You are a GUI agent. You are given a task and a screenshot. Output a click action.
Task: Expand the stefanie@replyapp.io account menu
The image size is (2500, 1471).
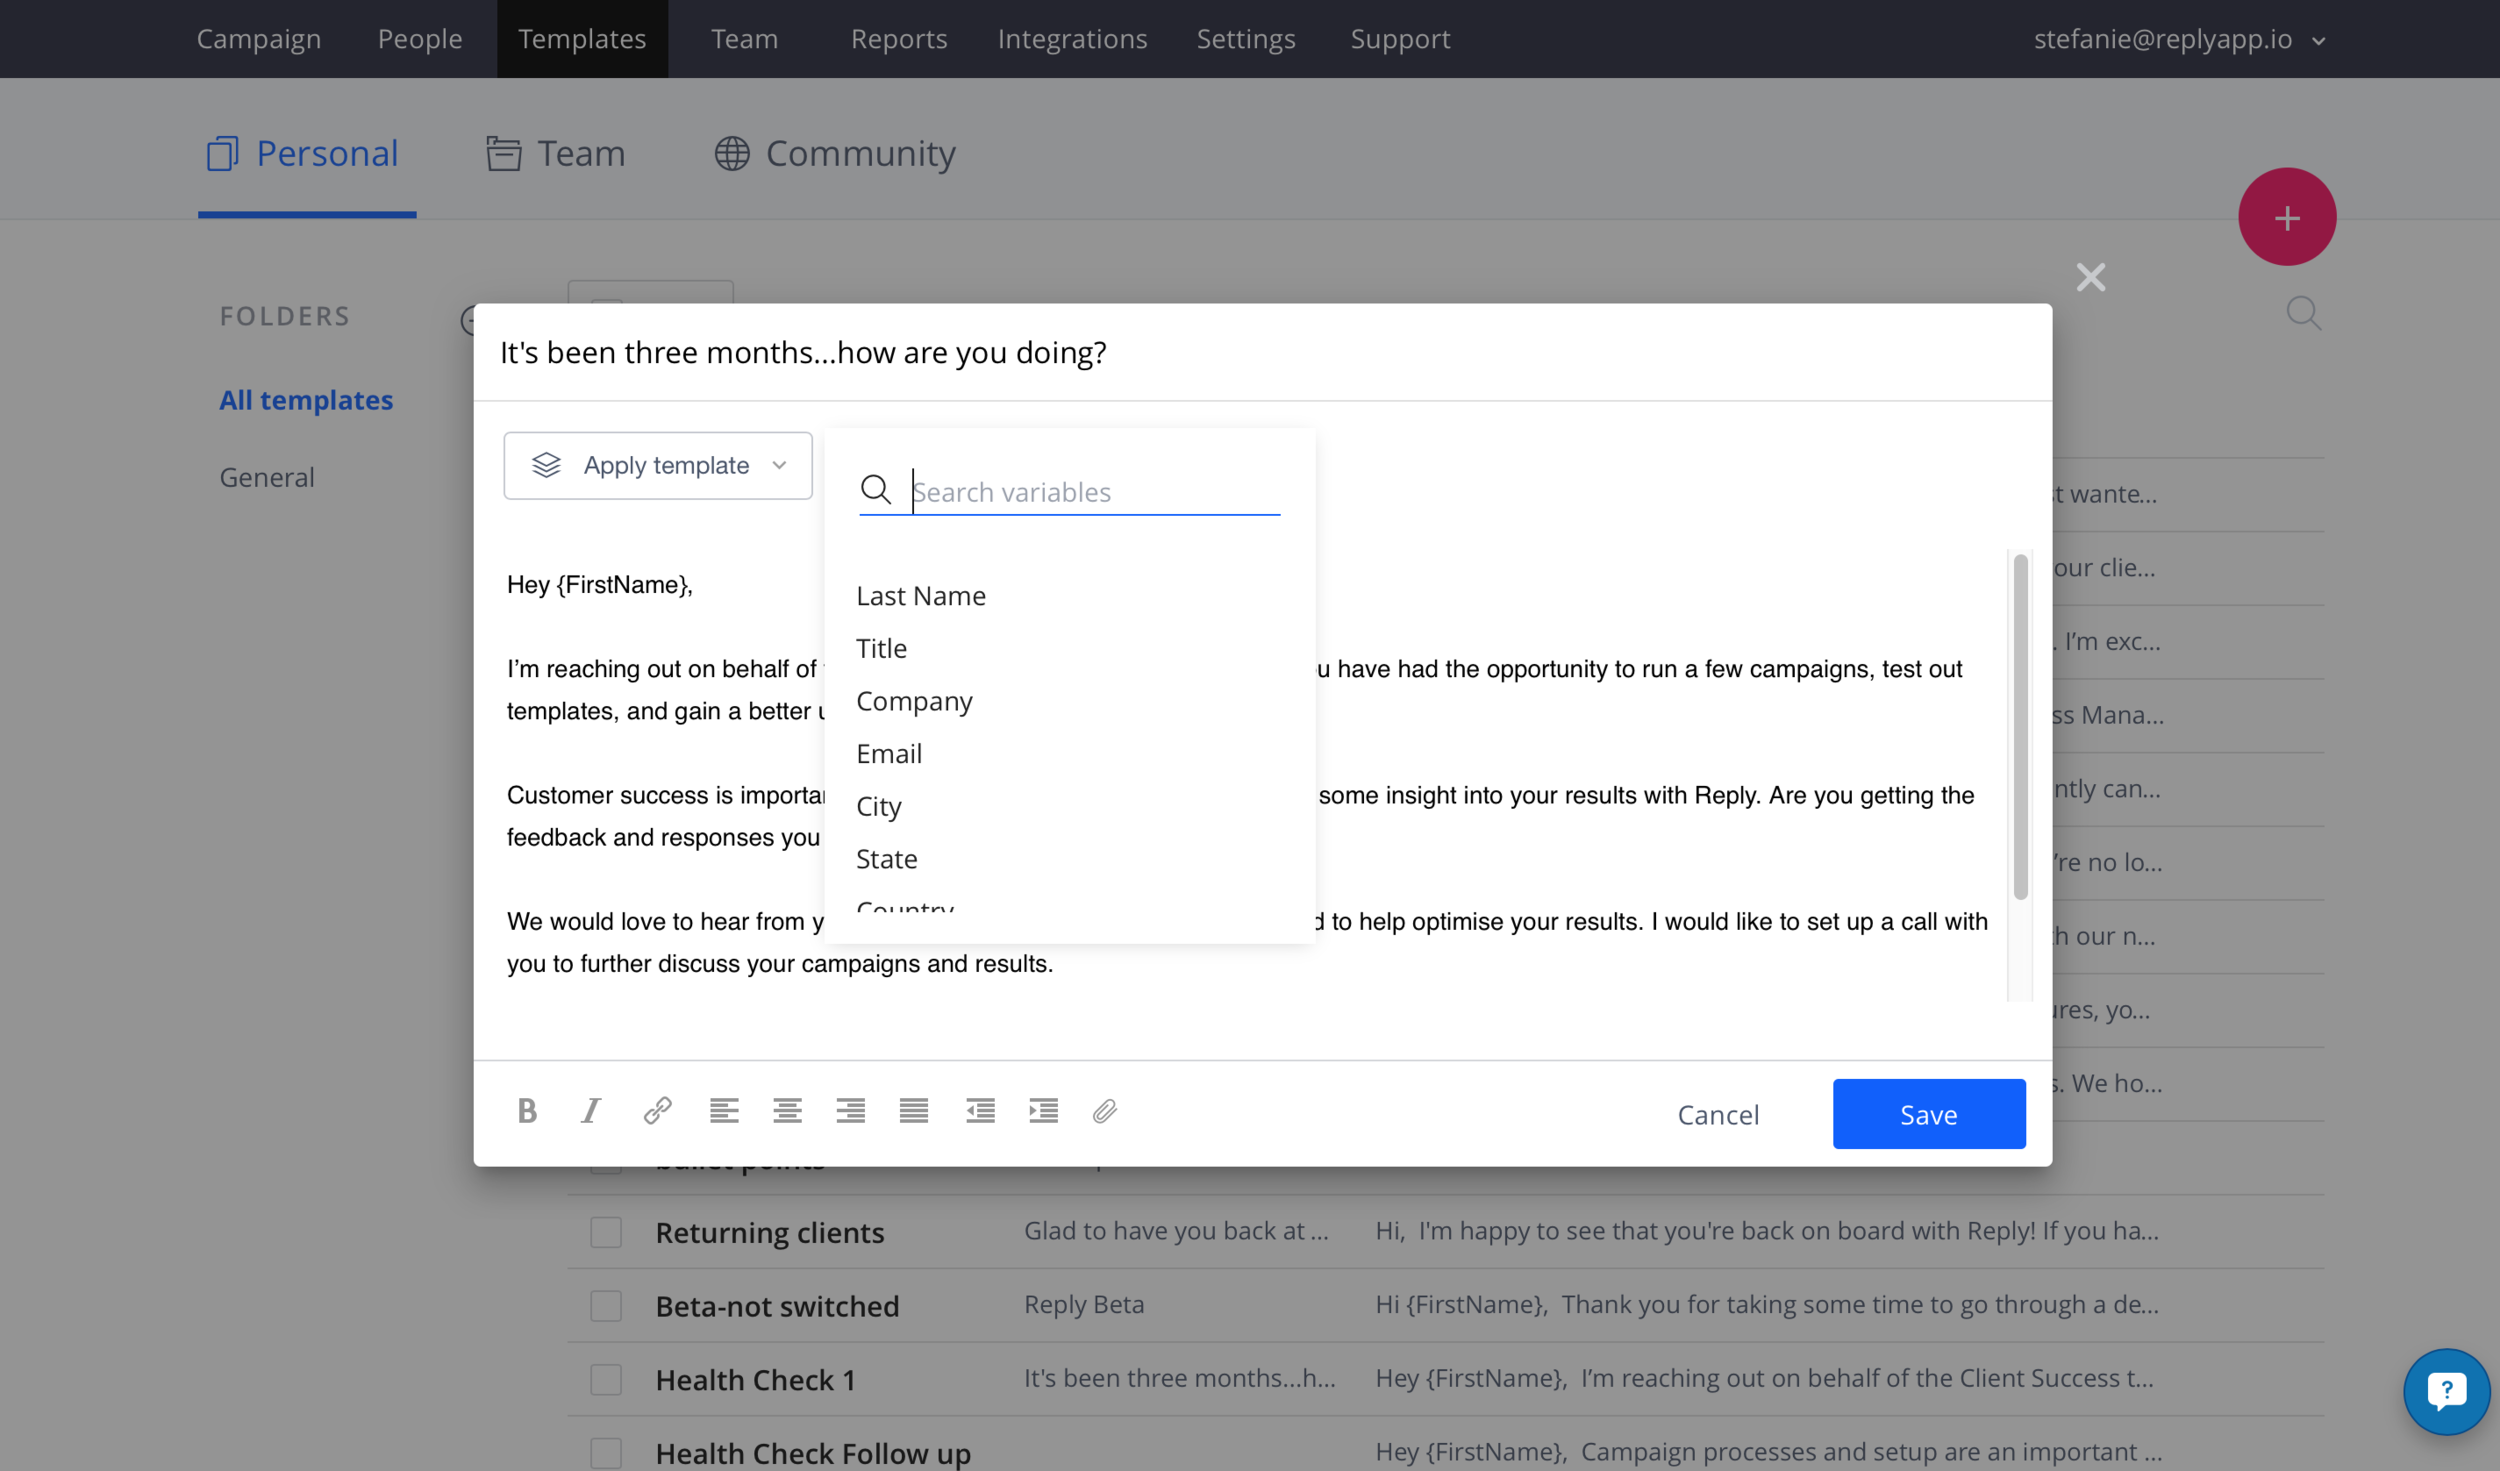(x=2179, y=39)
